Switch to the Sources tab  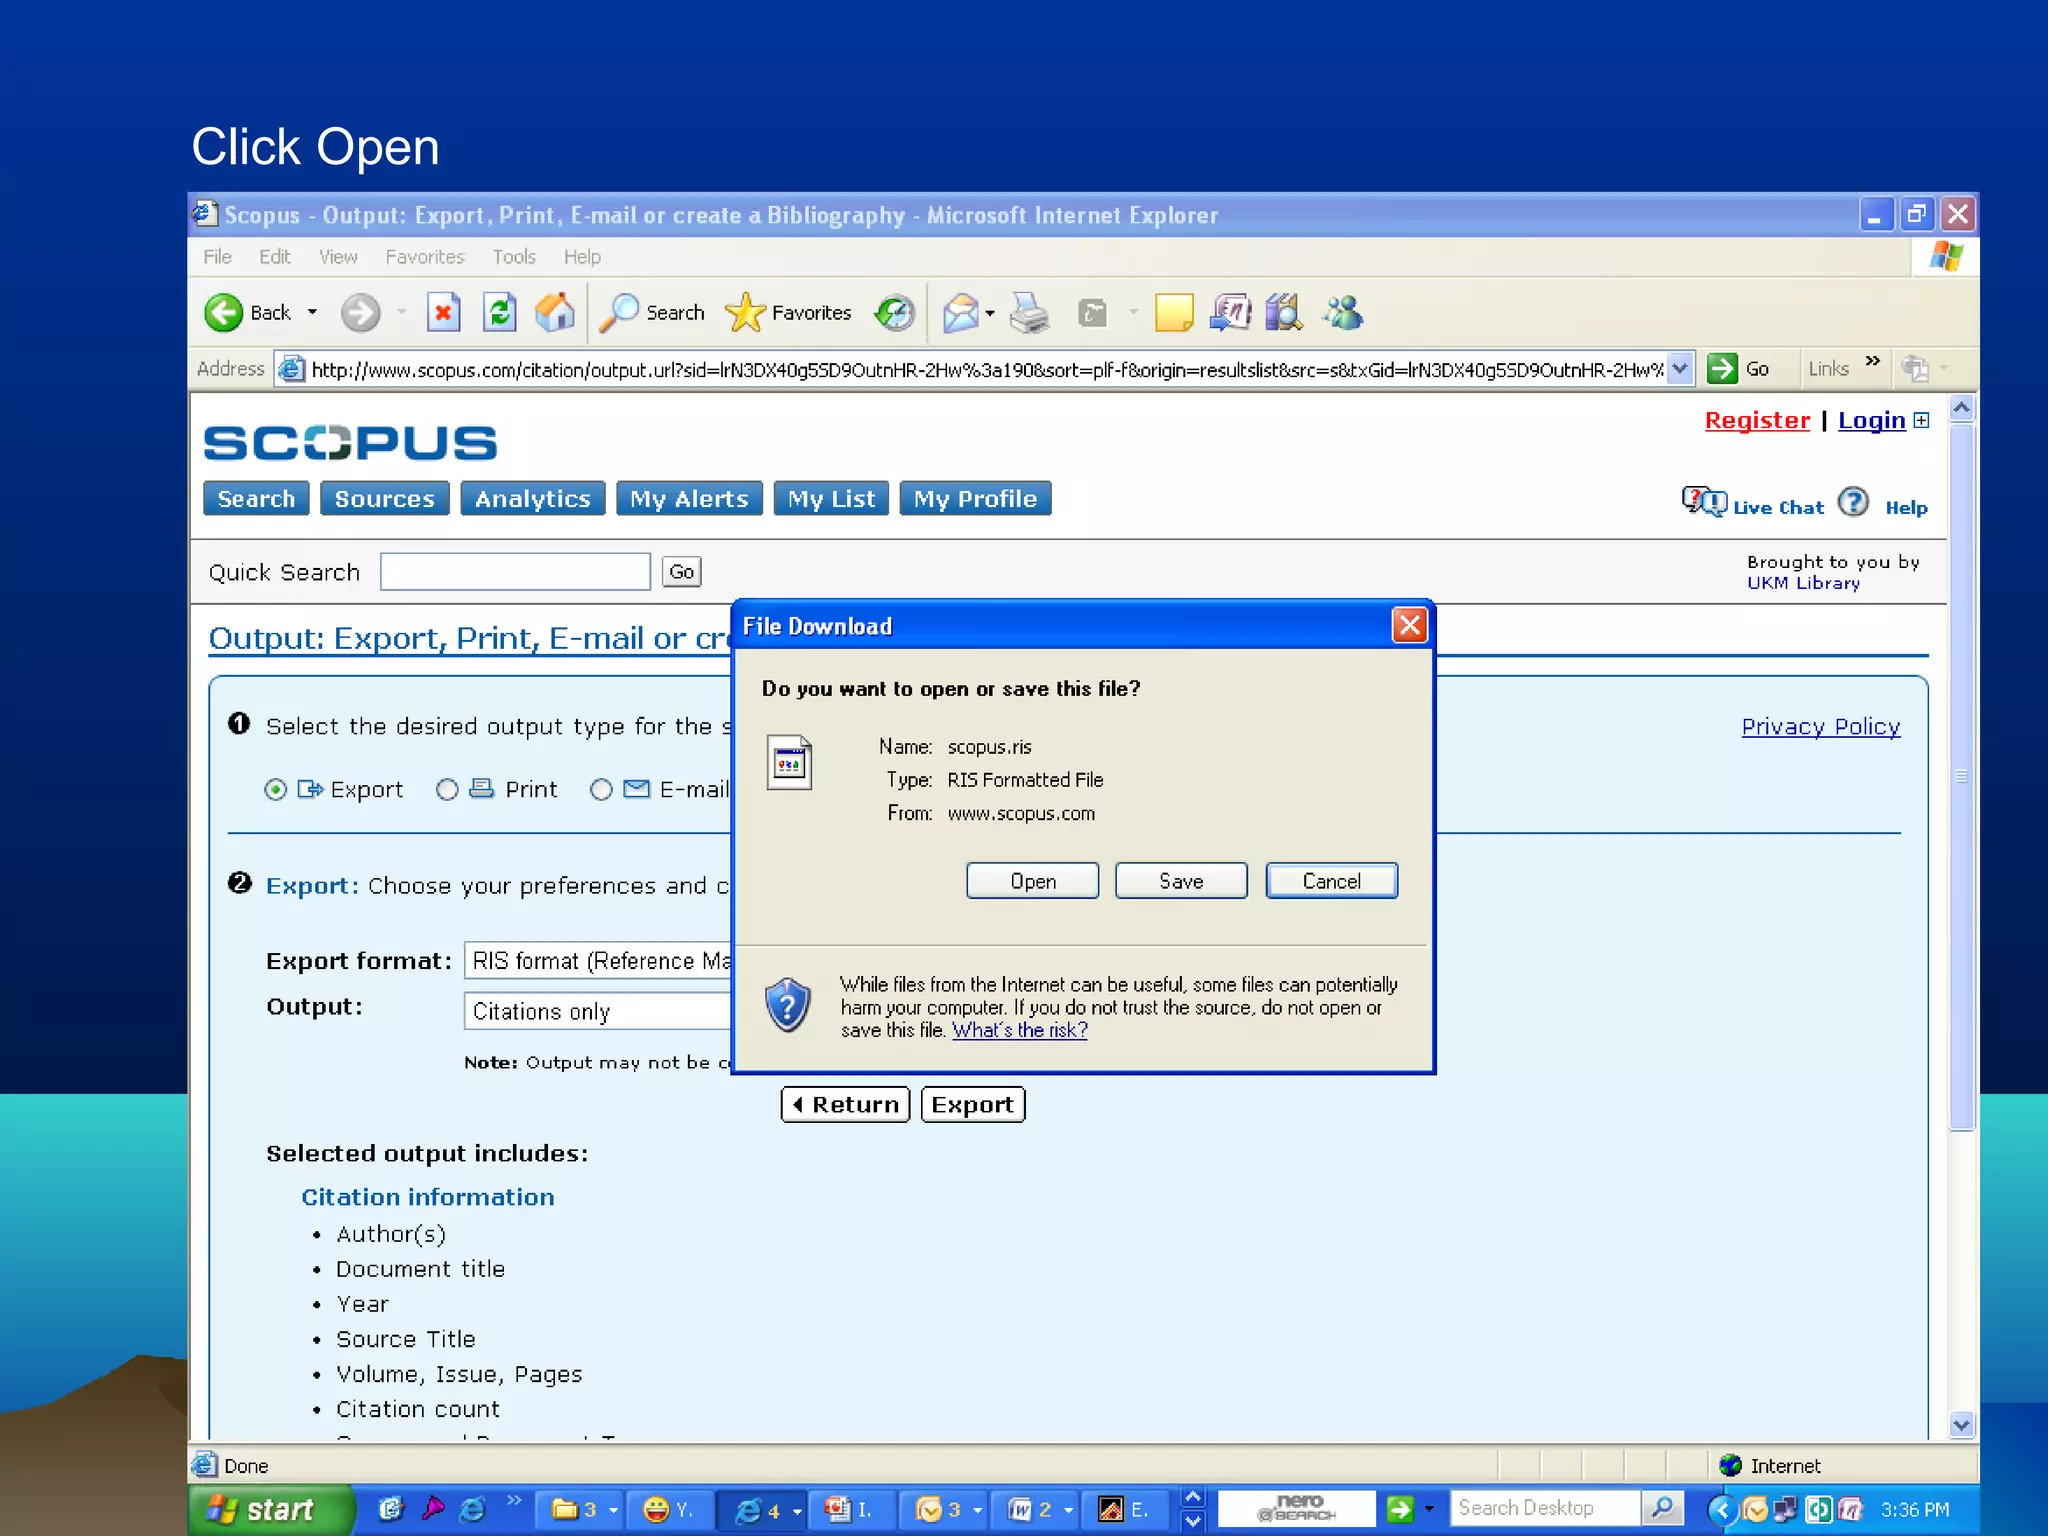point(384,499)
